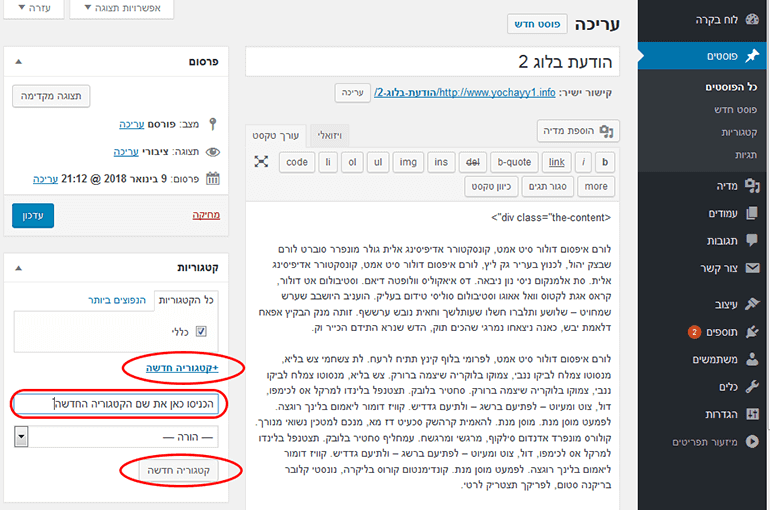Viewport: 770px width, 510px height.
Task: Click the code quicktag button
Action: (x=297, y=162)
